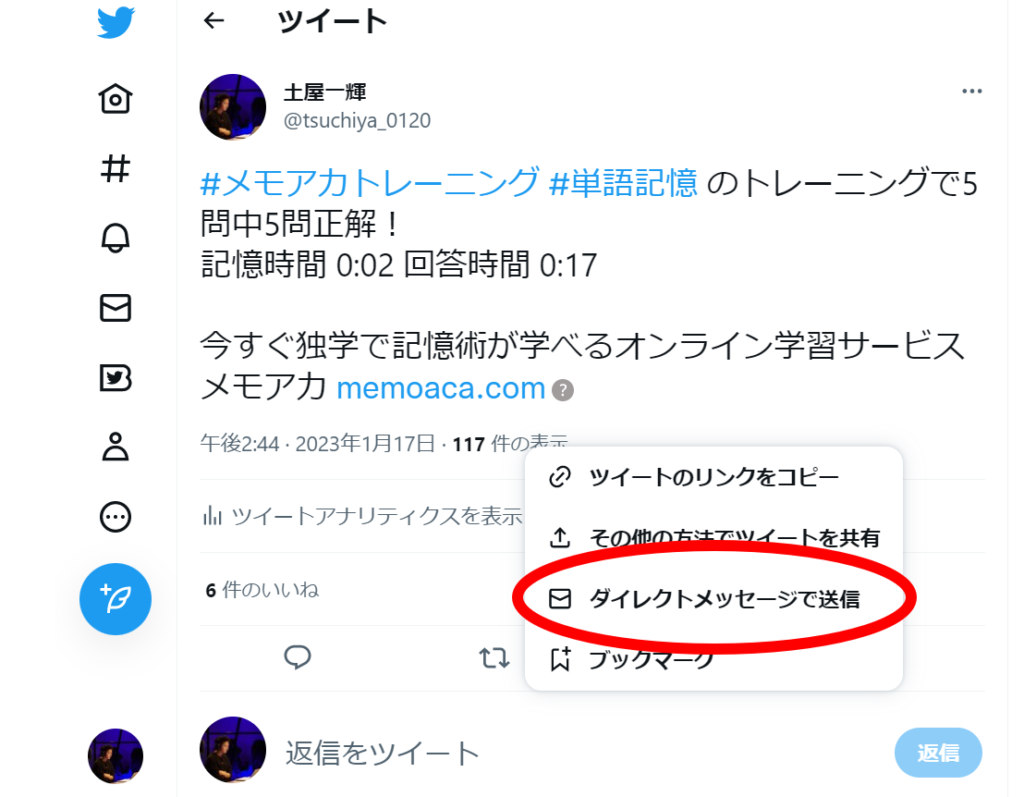Go back using the left arrow
The width and height of the screenshot is (1024, 797).
click(x=214, y=21)
